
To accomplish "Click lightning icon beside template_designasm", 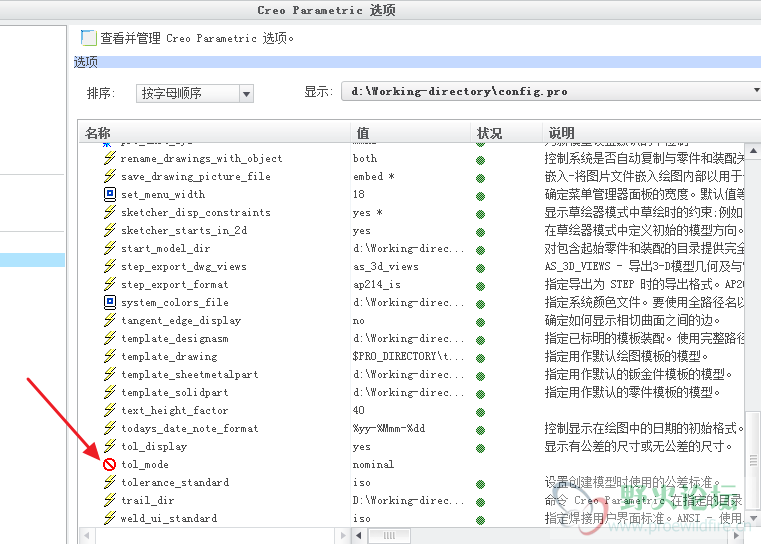I will click(110, 338).
